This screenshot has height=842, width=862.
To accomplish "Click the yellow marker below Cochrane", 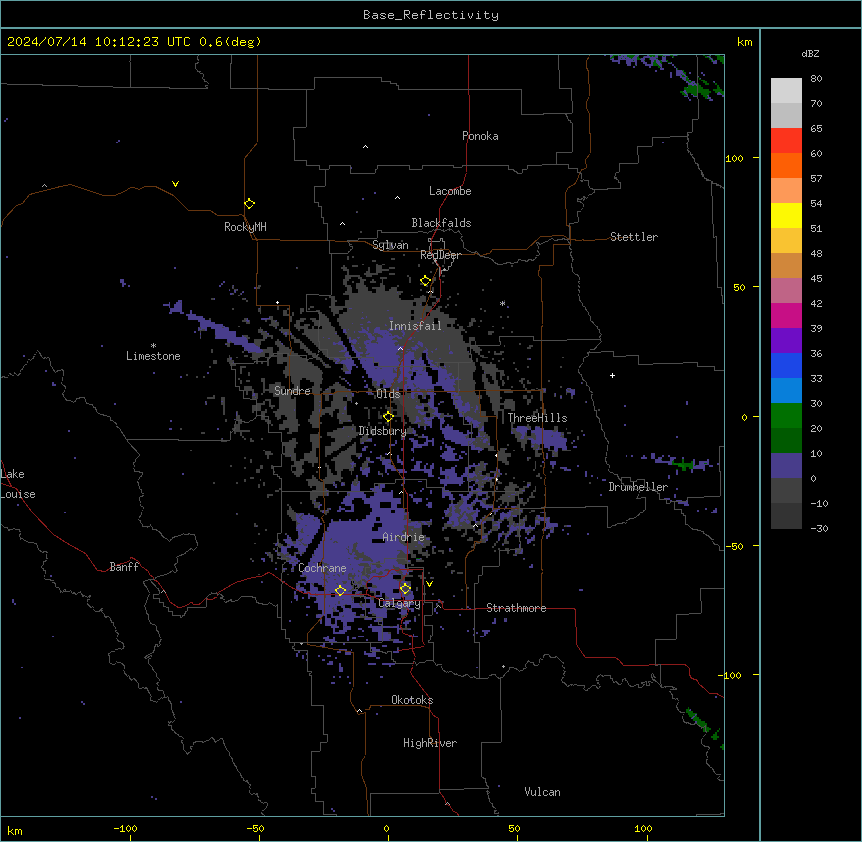I will coord(340,590).
